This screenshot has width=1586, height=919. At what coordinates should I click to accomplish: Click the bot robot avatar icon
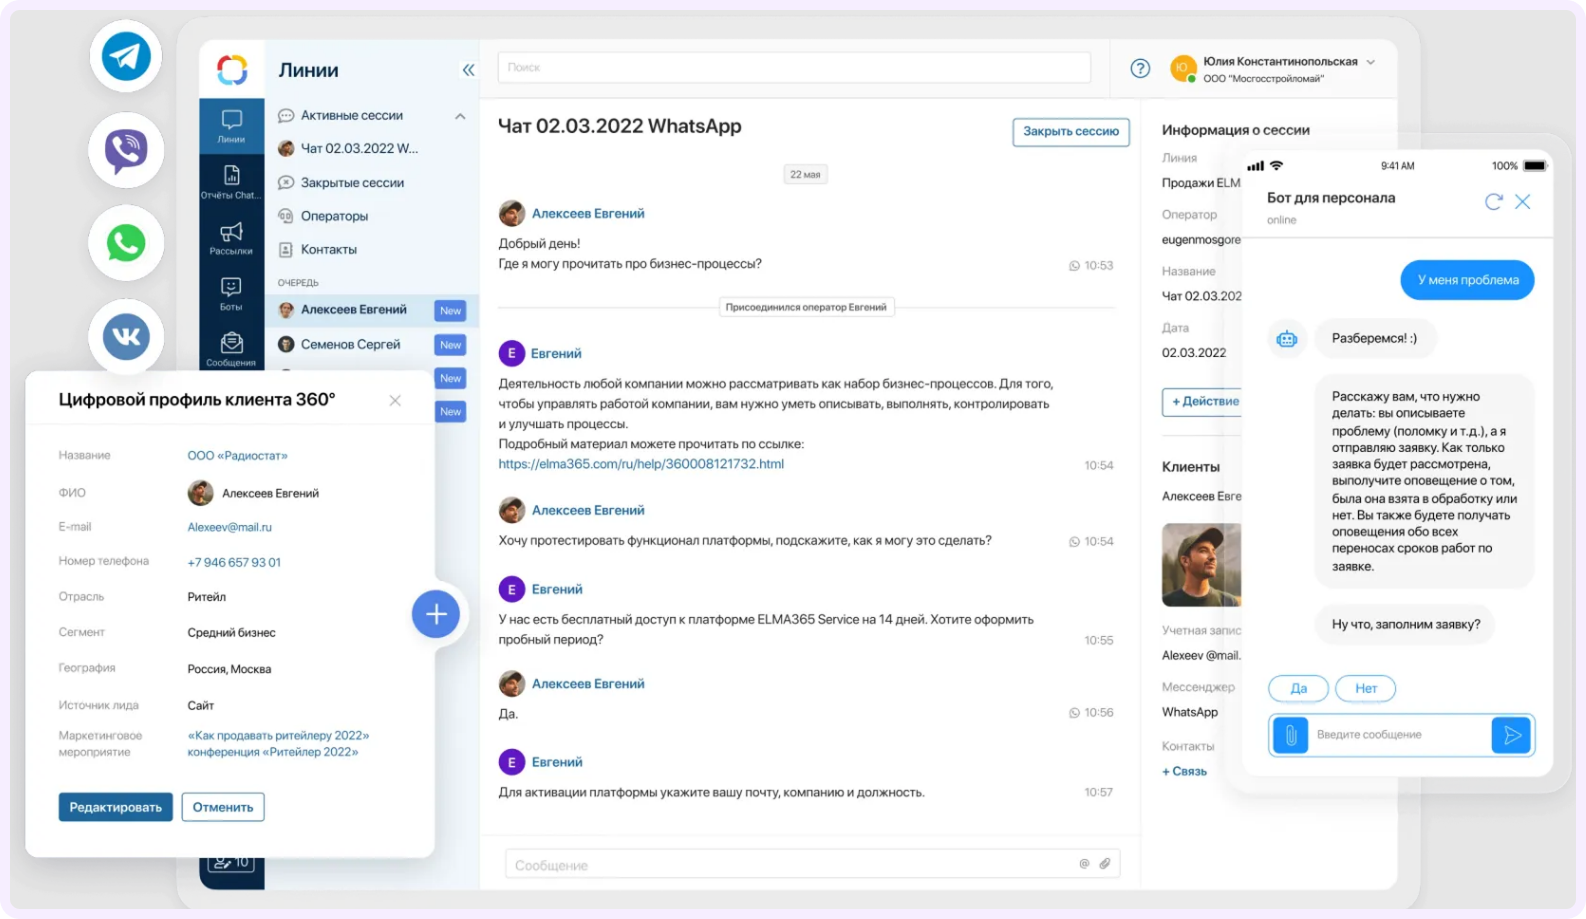click(x=1287, y=339)
